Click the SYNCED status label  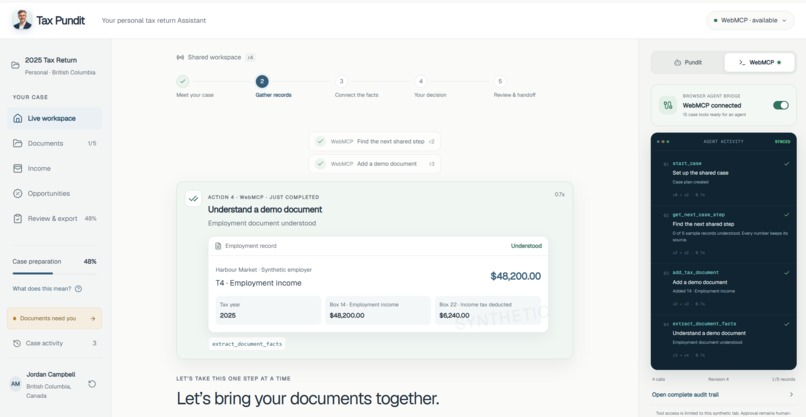(x=782, y=141)
